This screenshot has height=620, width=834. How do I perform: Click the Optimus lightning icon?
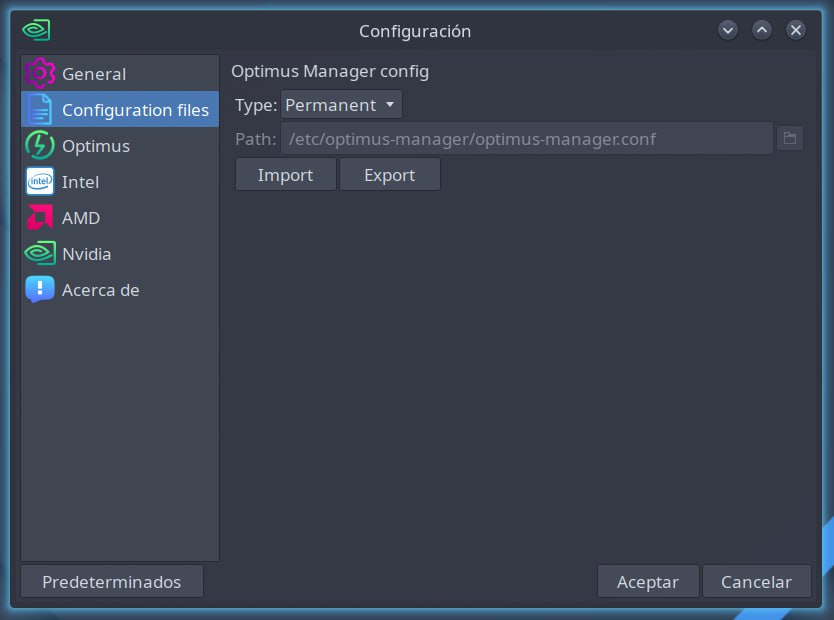(x=40, y=145)
